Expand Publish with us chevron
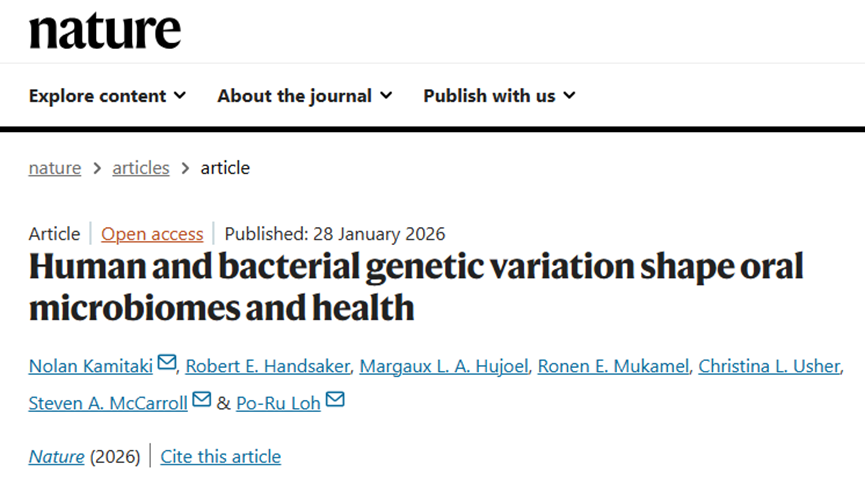865x486 pixels. tap(569, 95)
